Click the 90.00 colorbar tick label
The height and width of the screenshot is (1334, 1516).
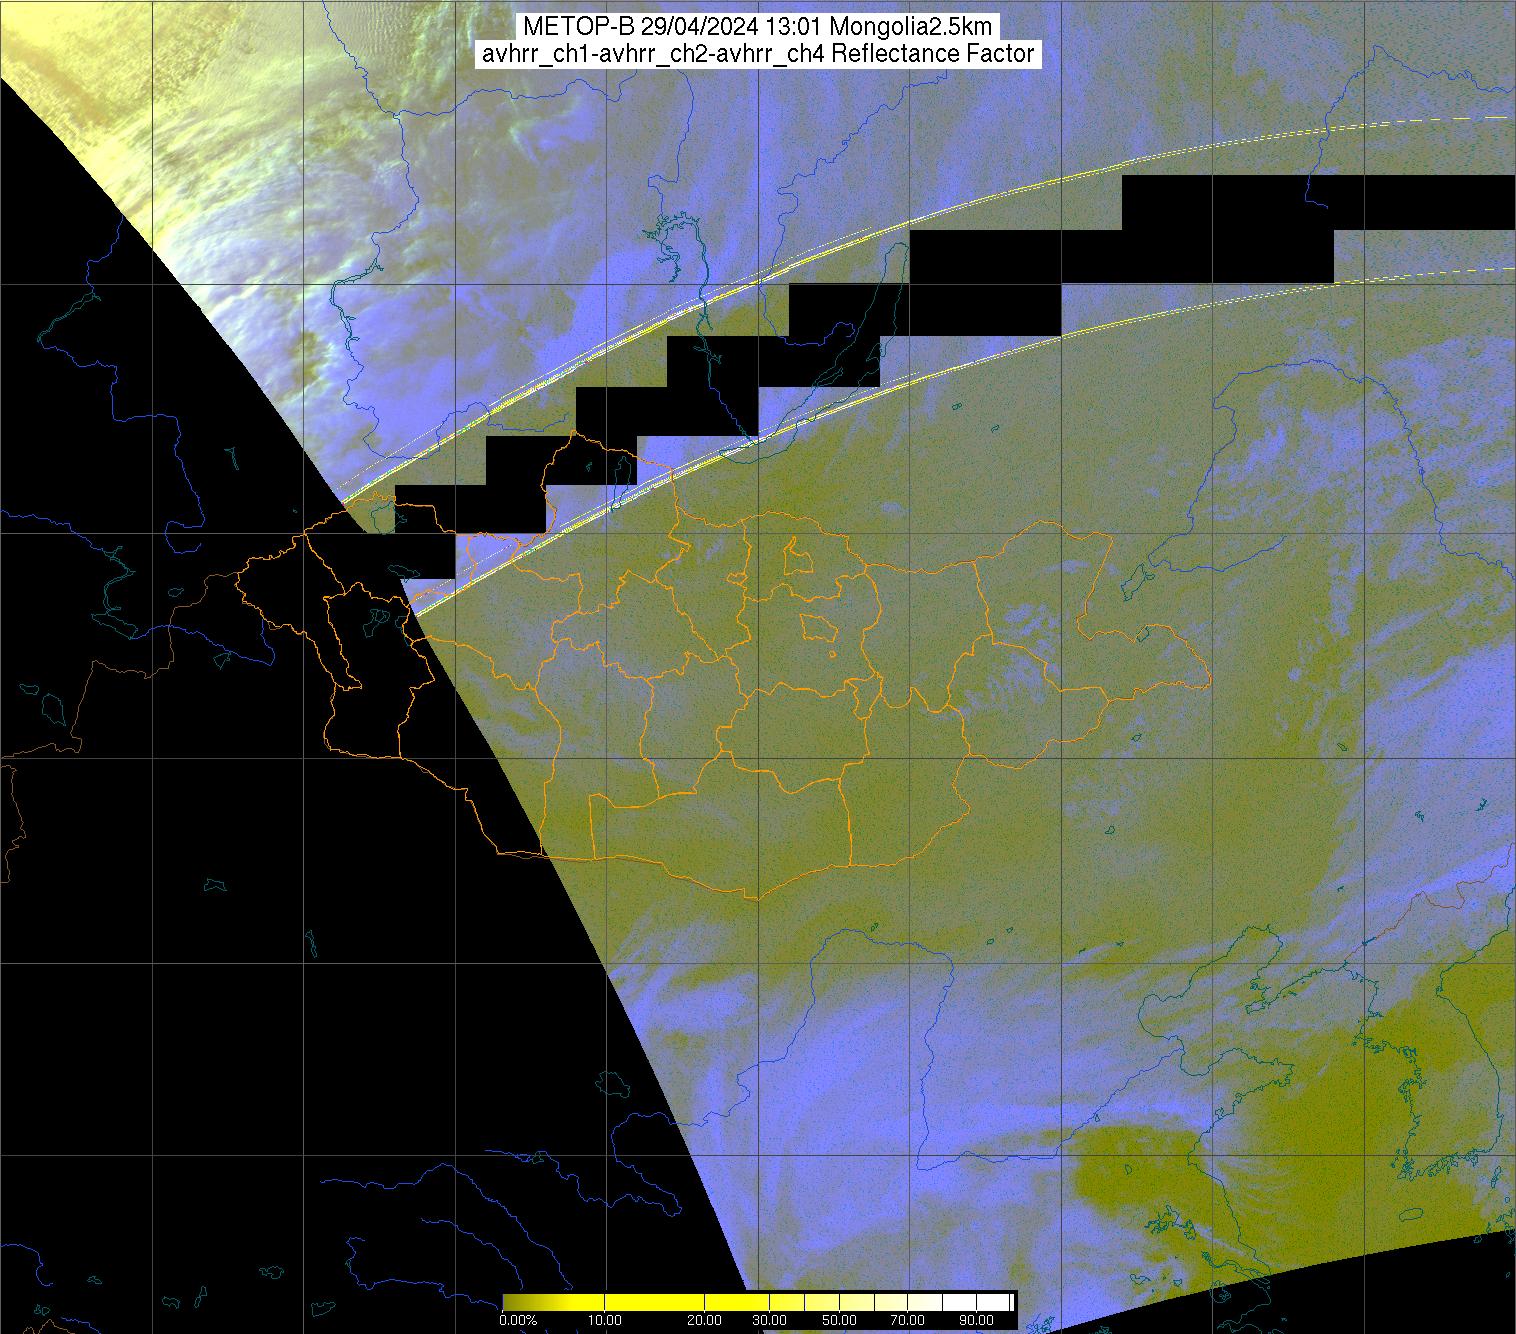pyautogui.click(x=976, y=1321)
